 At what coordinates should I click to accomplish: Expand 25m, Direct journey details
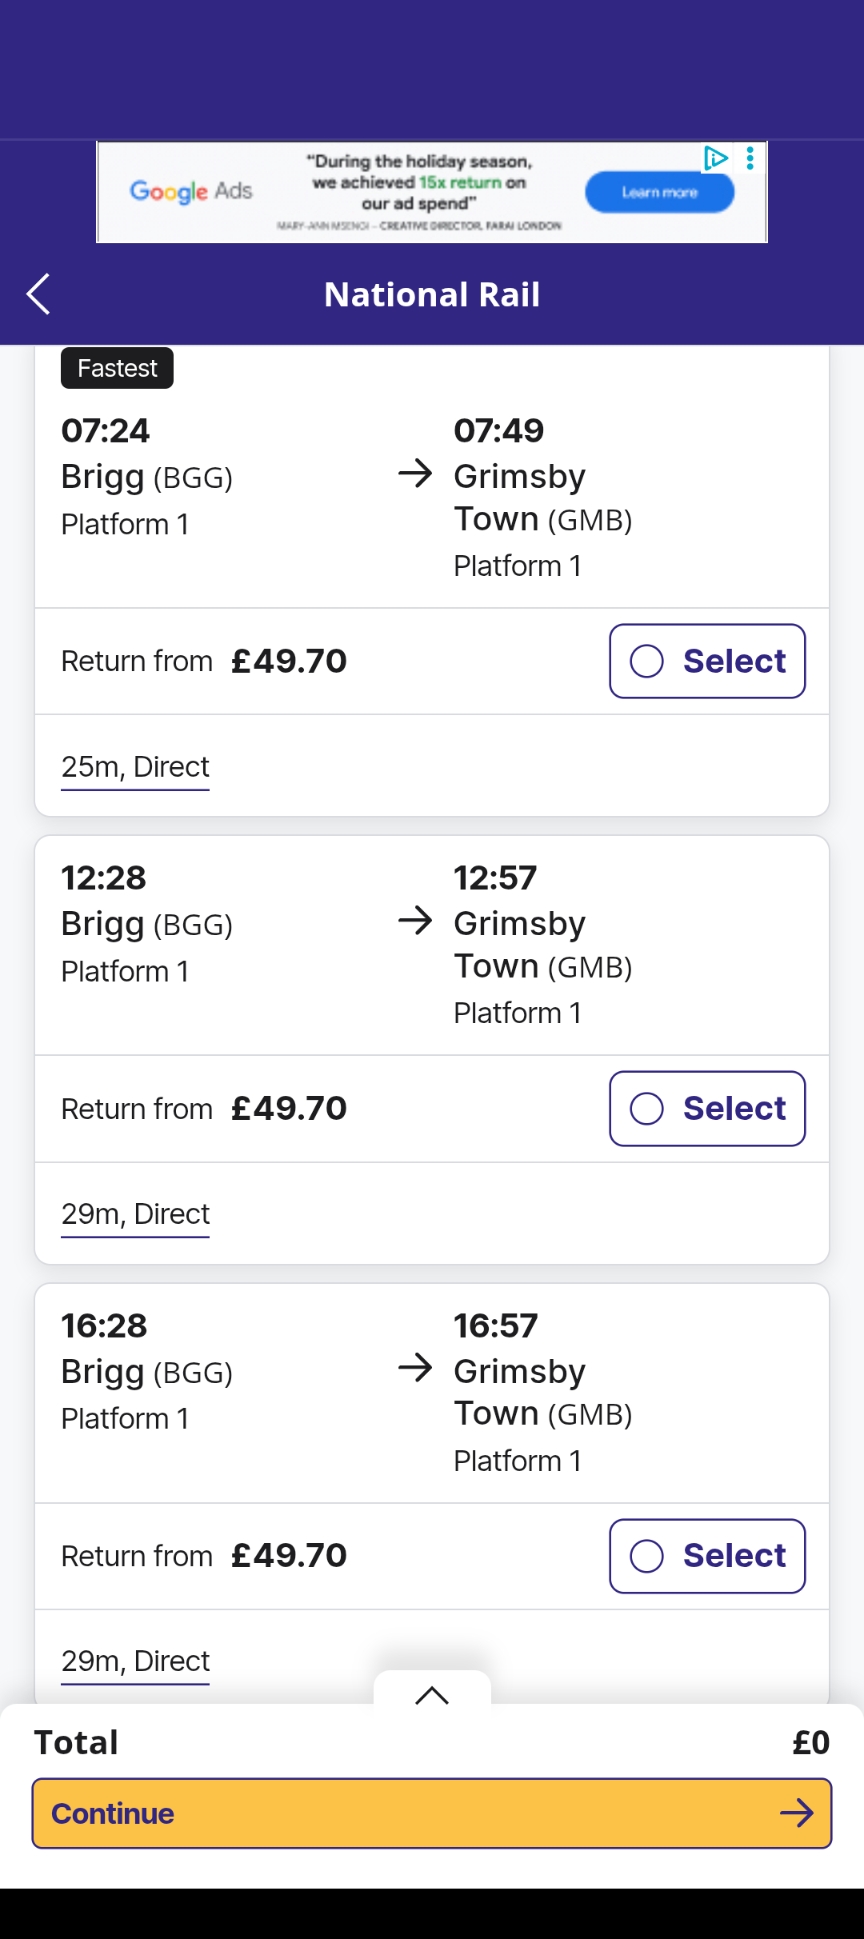pos(135,767)
